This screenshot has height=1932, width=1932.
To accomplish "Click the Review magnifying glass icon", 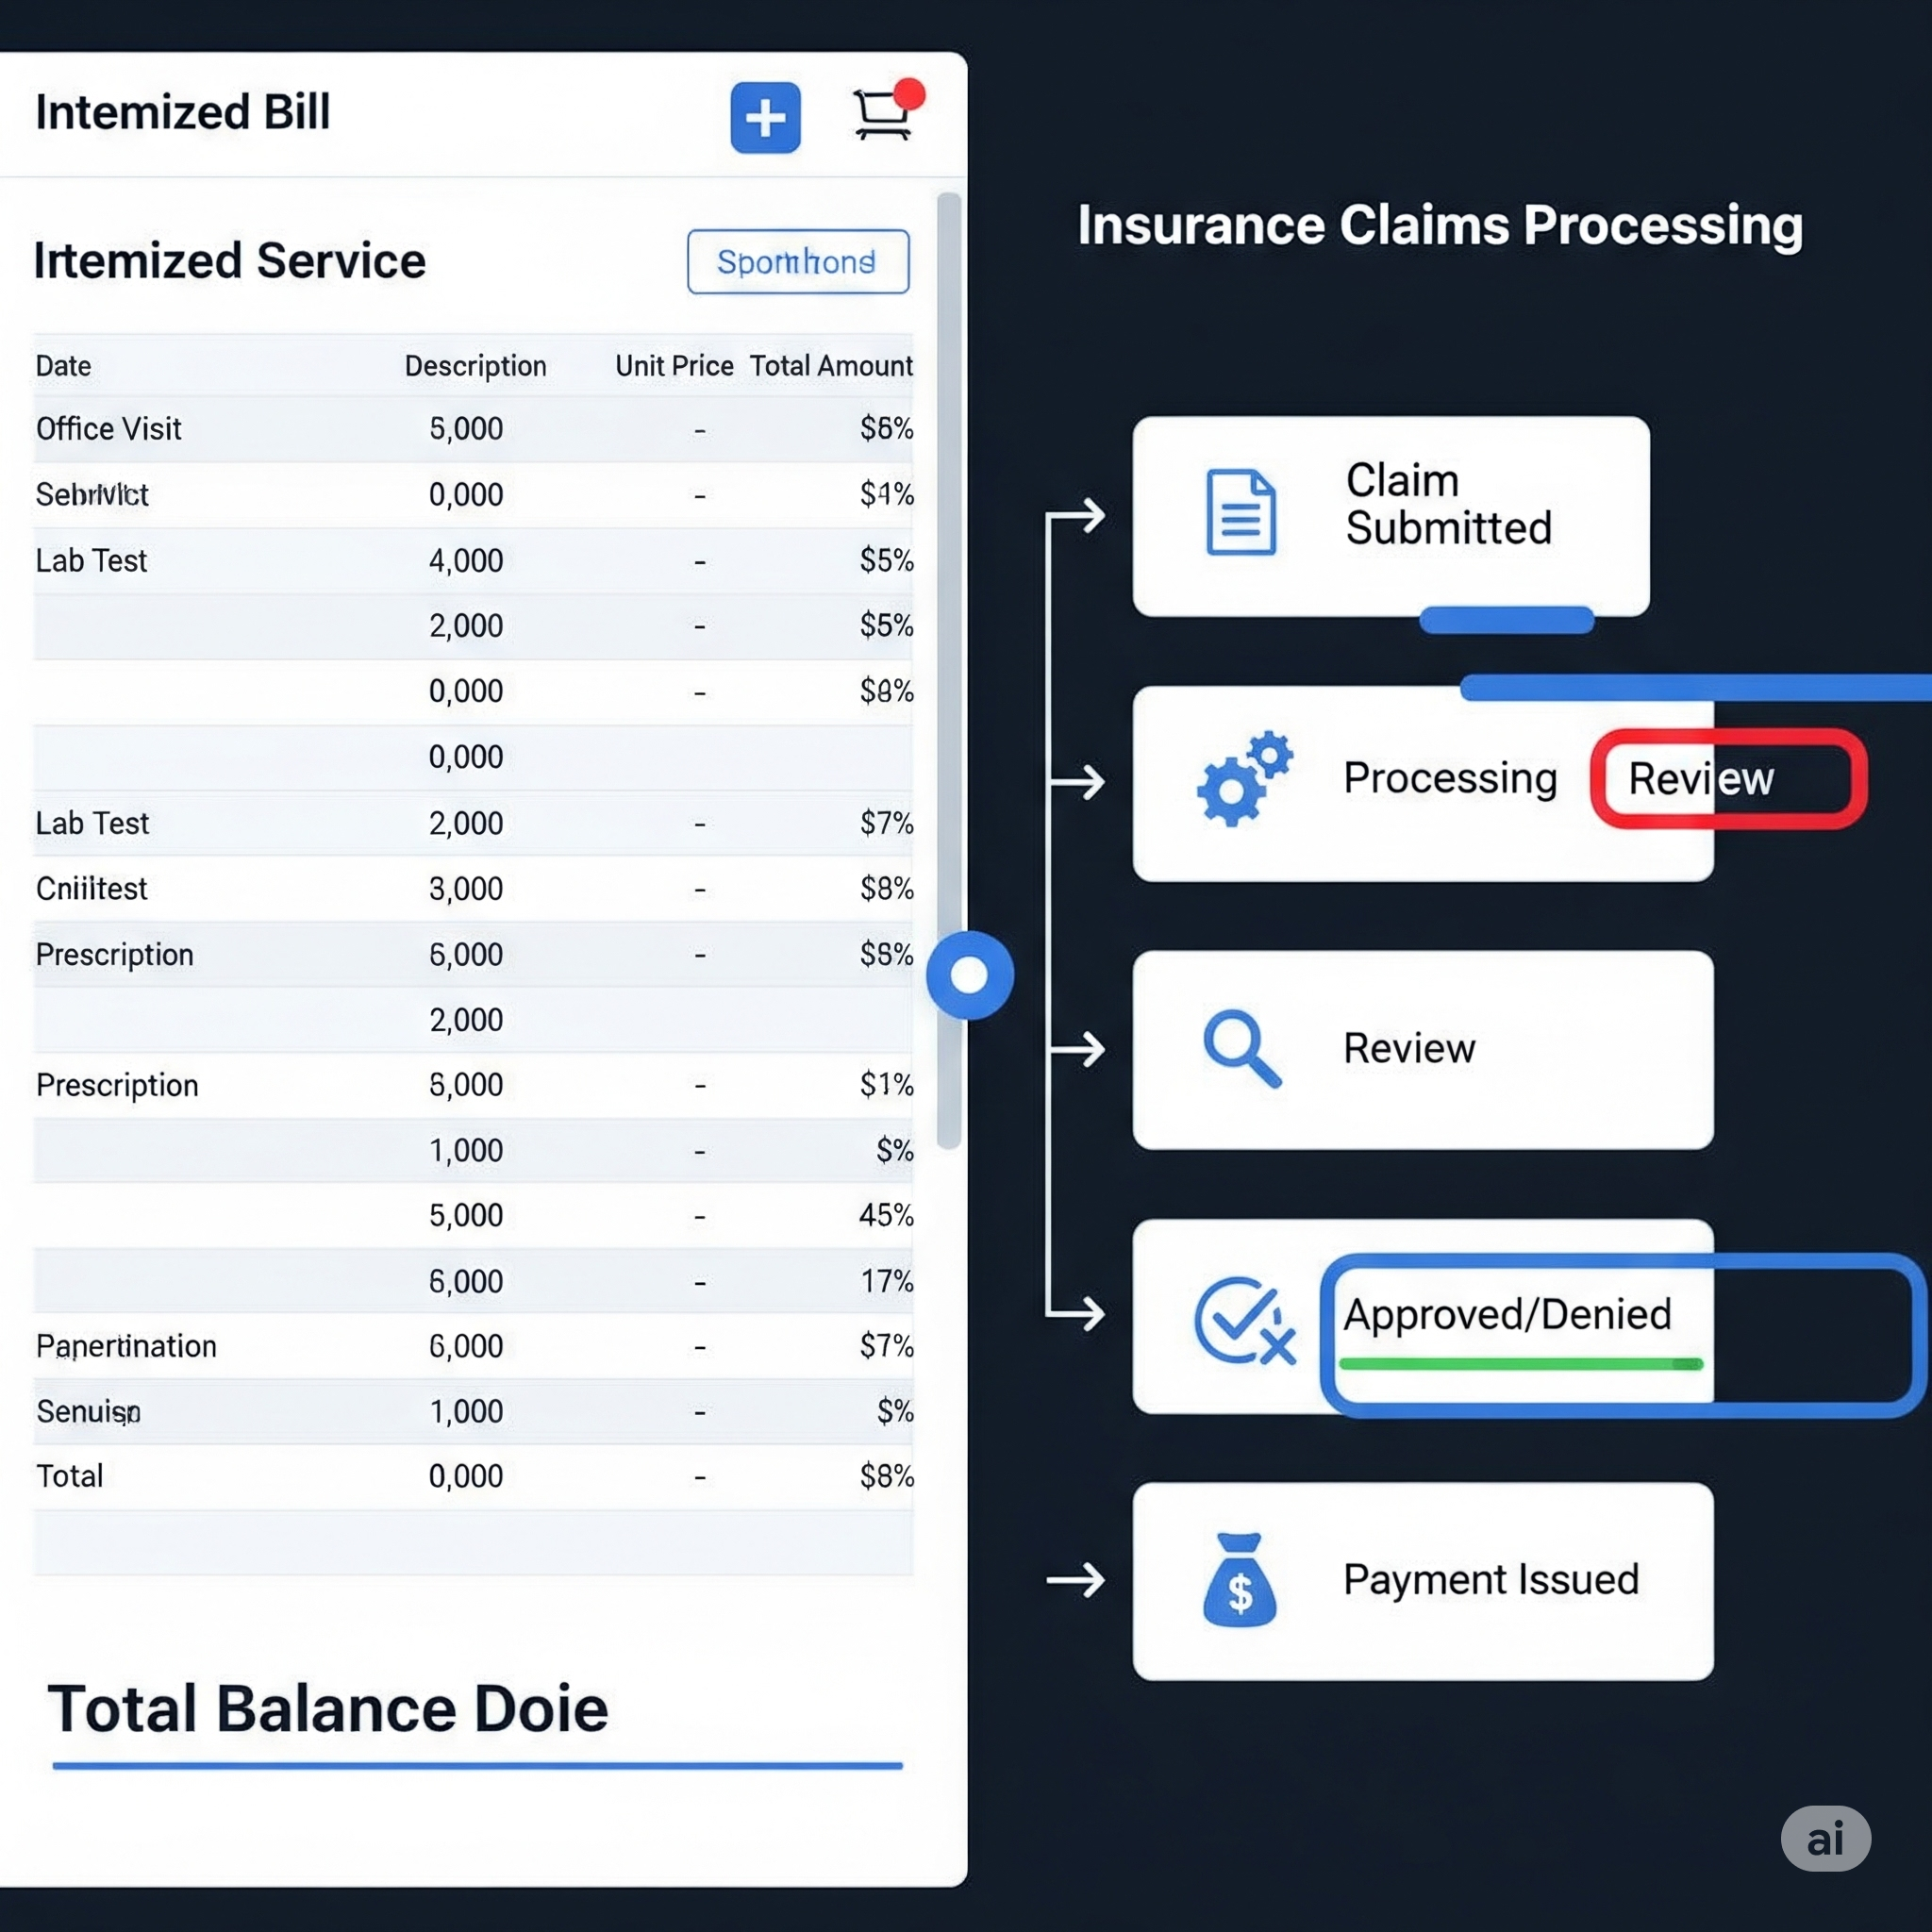I will [x=1241, y=1048].
